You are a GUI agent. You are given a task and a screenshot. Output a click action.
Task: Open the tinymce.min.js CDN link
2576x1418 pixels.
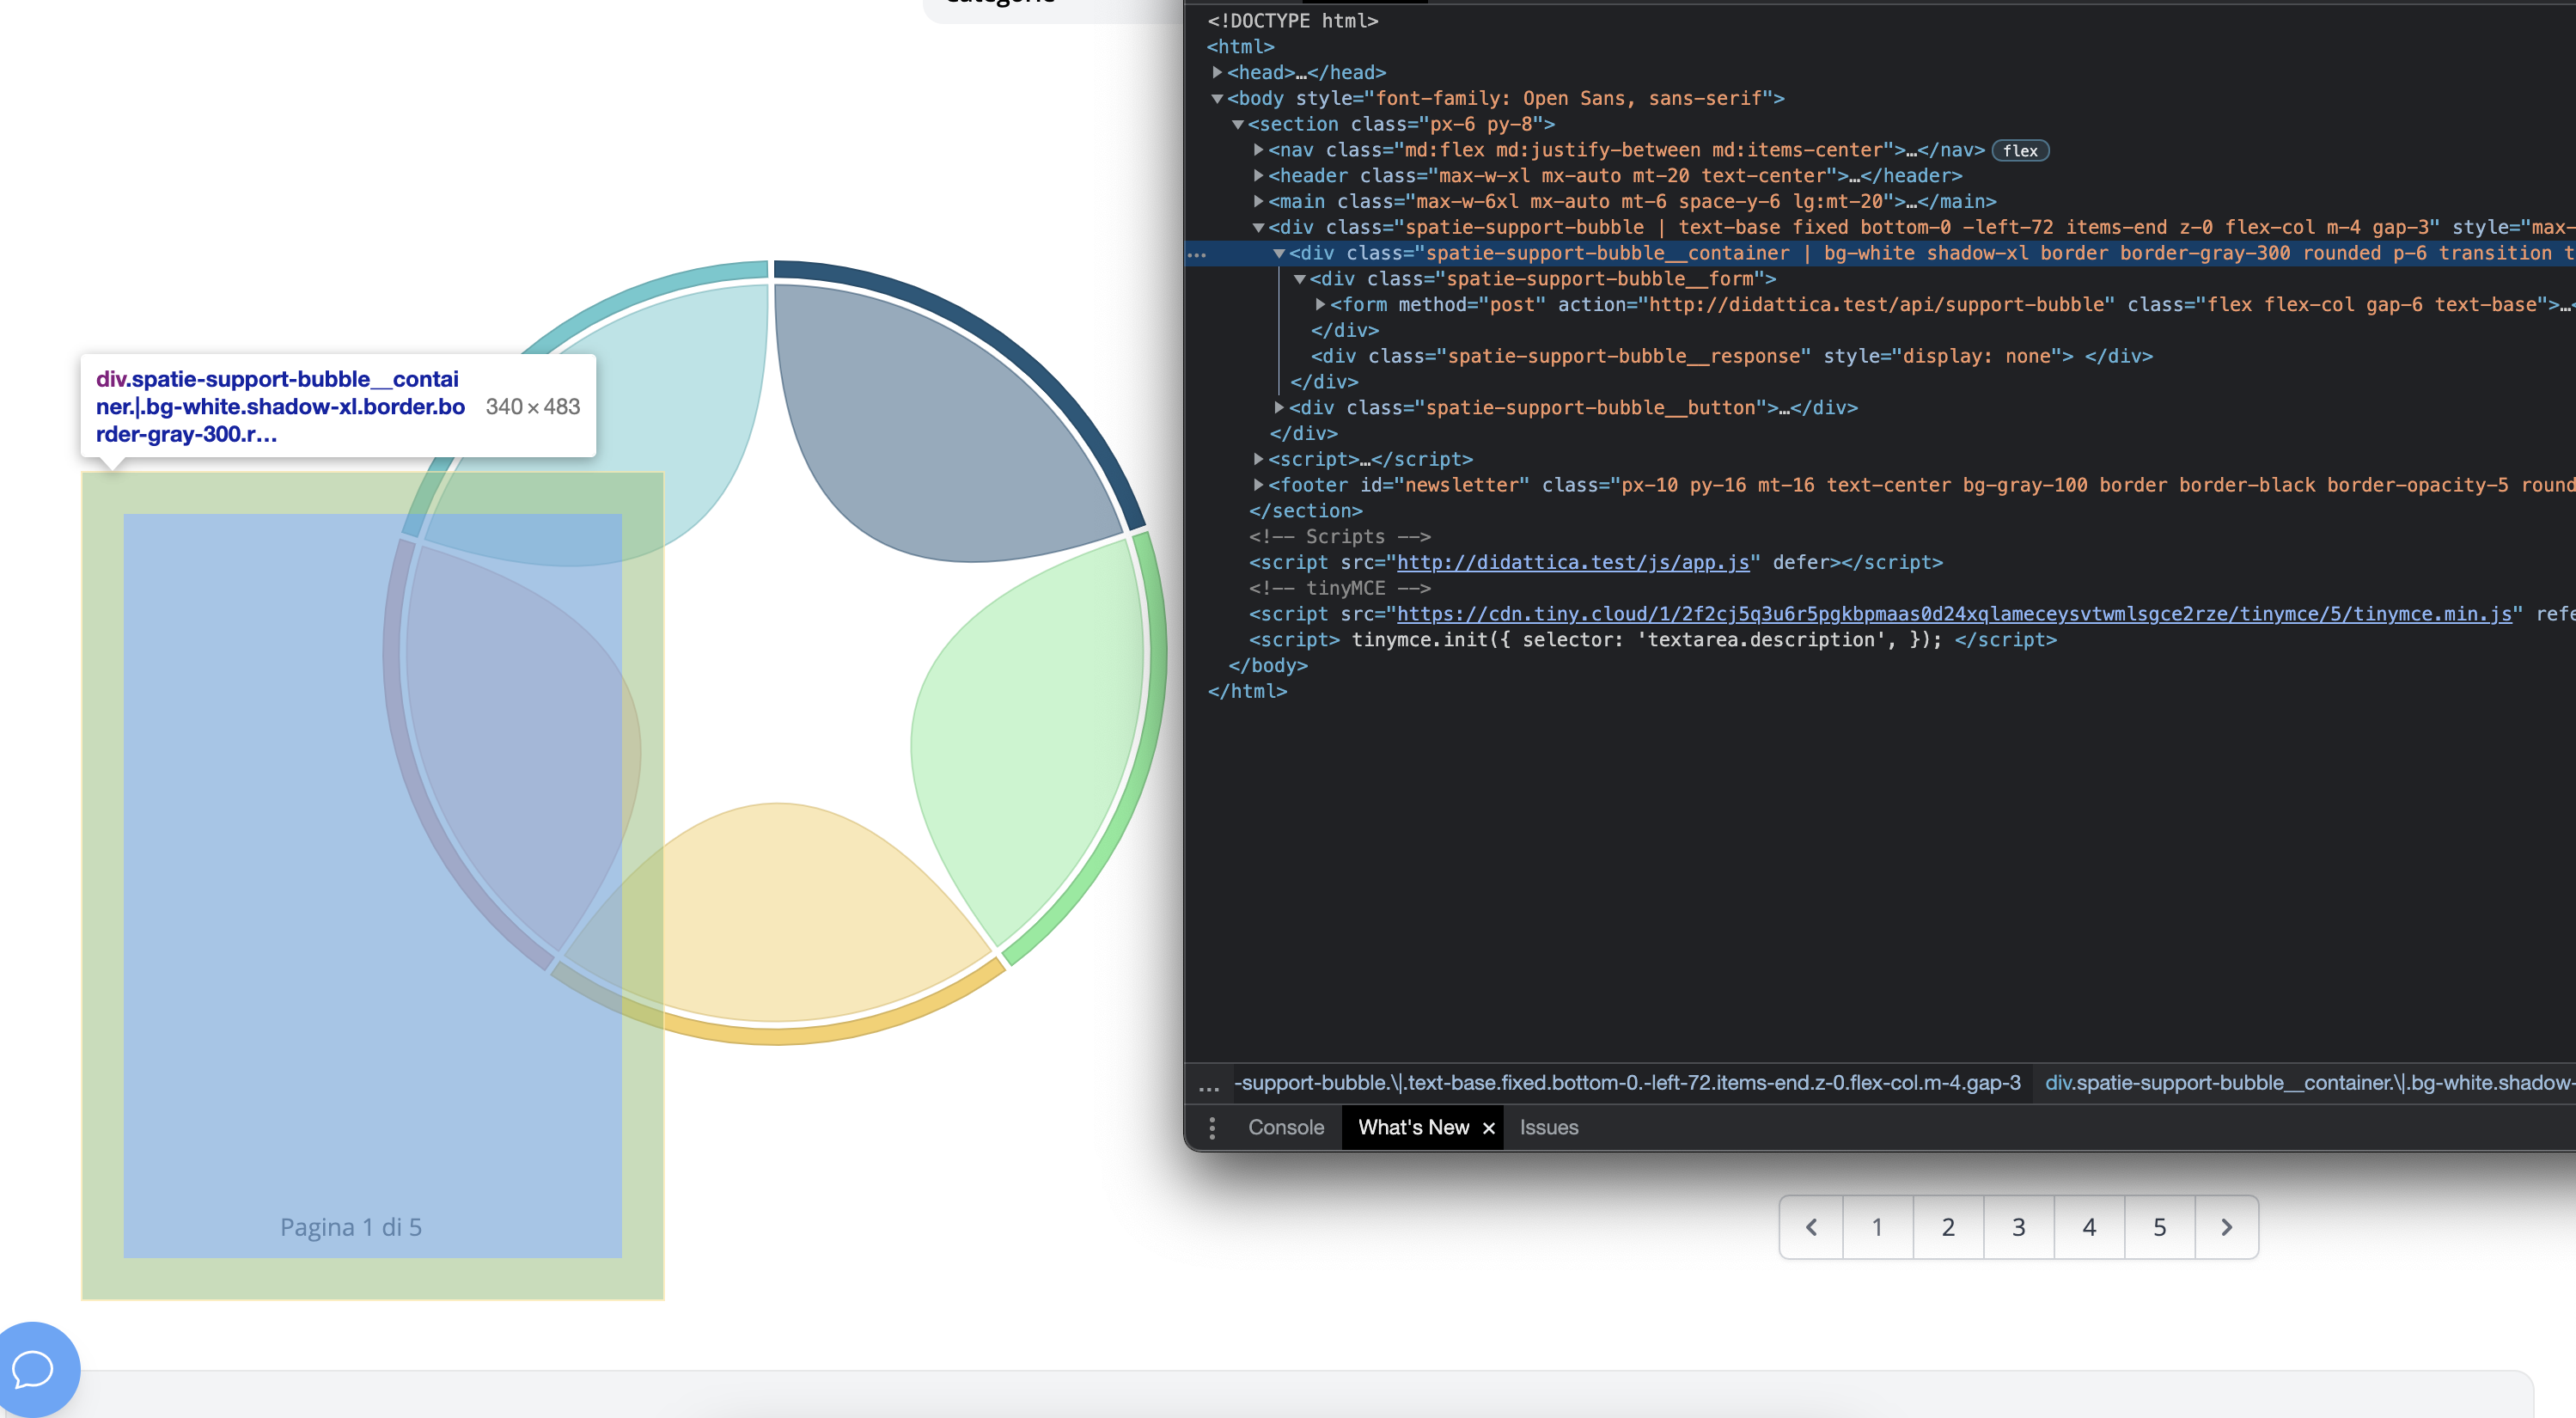(1954, 614)
